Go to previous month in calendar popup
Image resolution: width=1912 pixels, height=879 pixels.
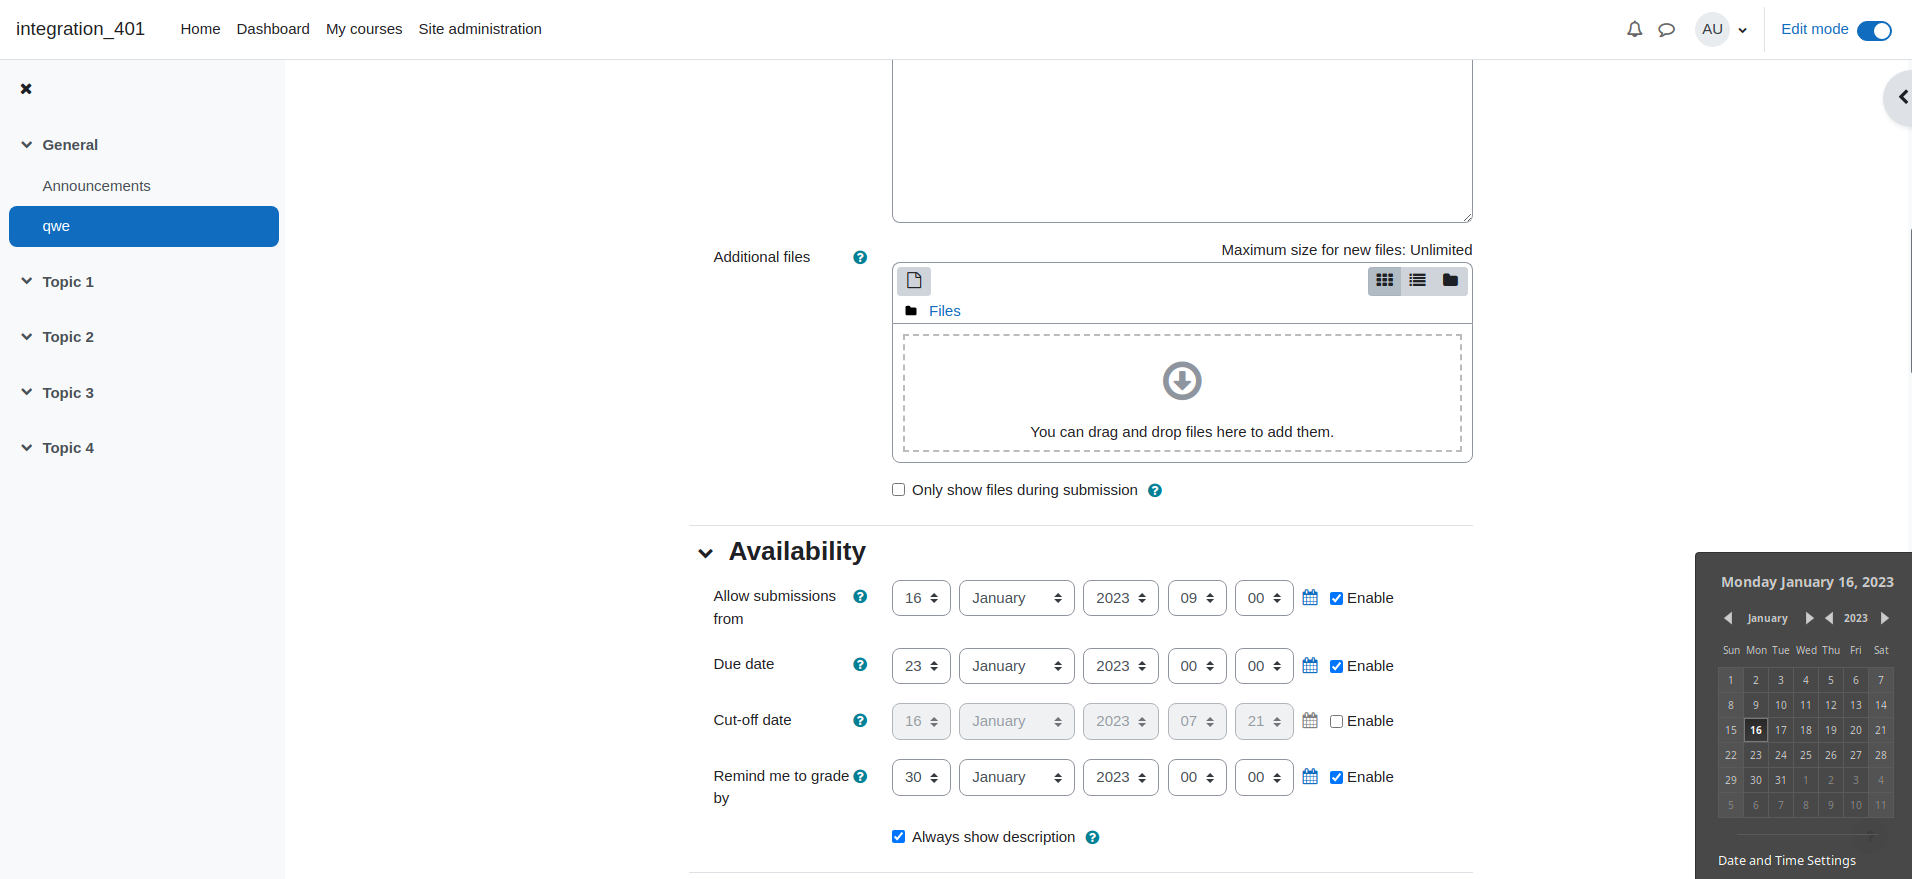coord(1727,618)
